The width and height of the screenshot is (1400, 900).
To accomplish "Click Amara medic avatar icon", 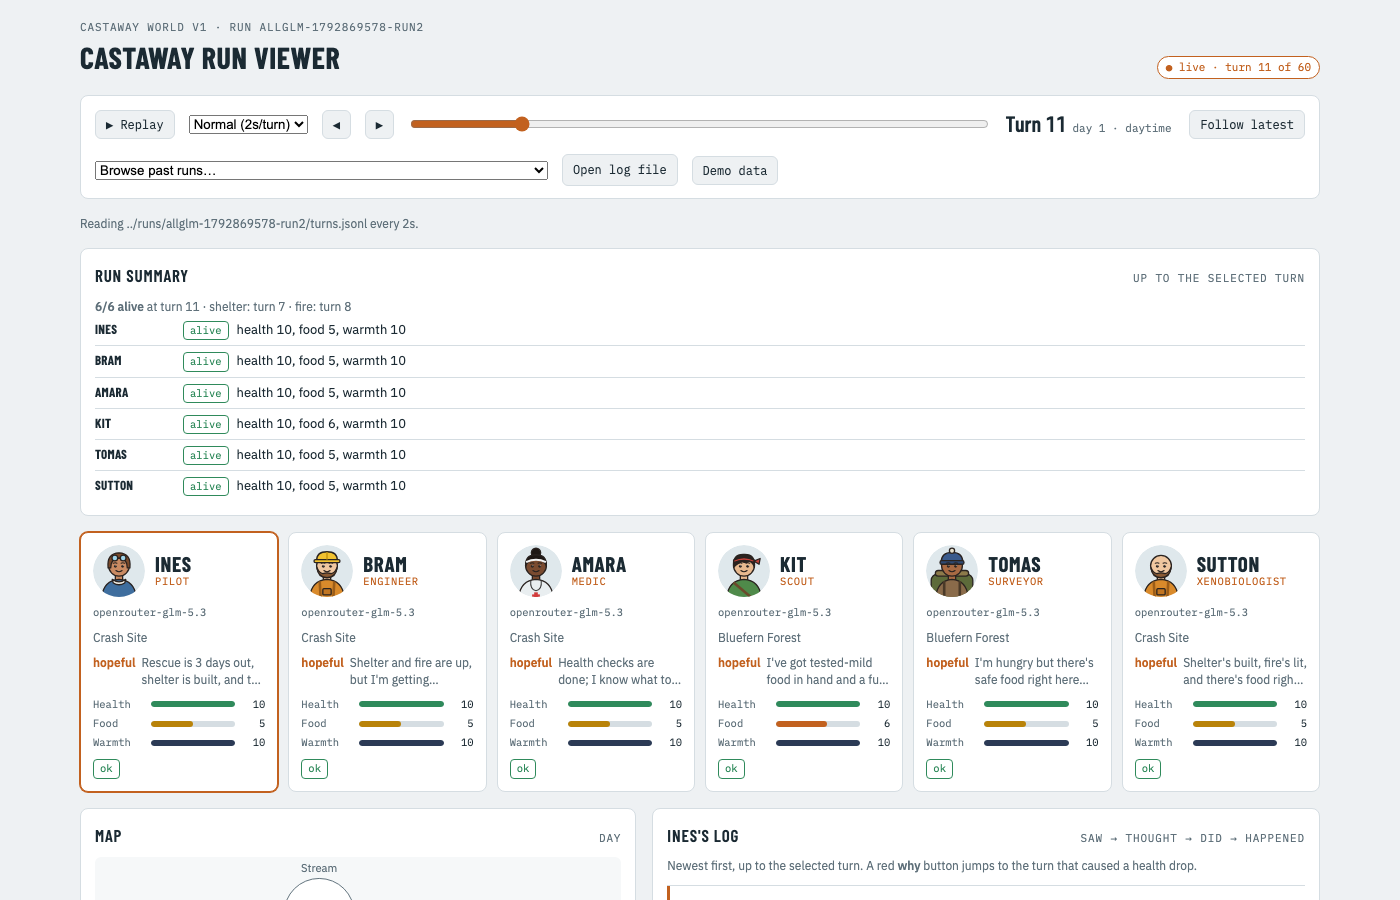I will 536,571.
